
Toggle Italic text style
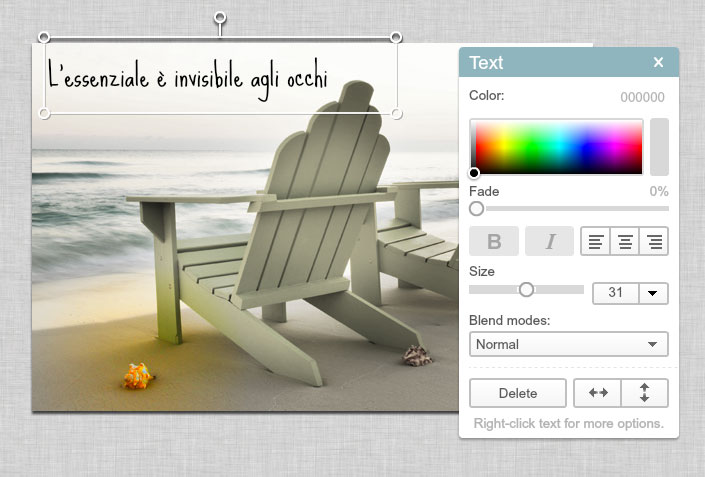549,241
